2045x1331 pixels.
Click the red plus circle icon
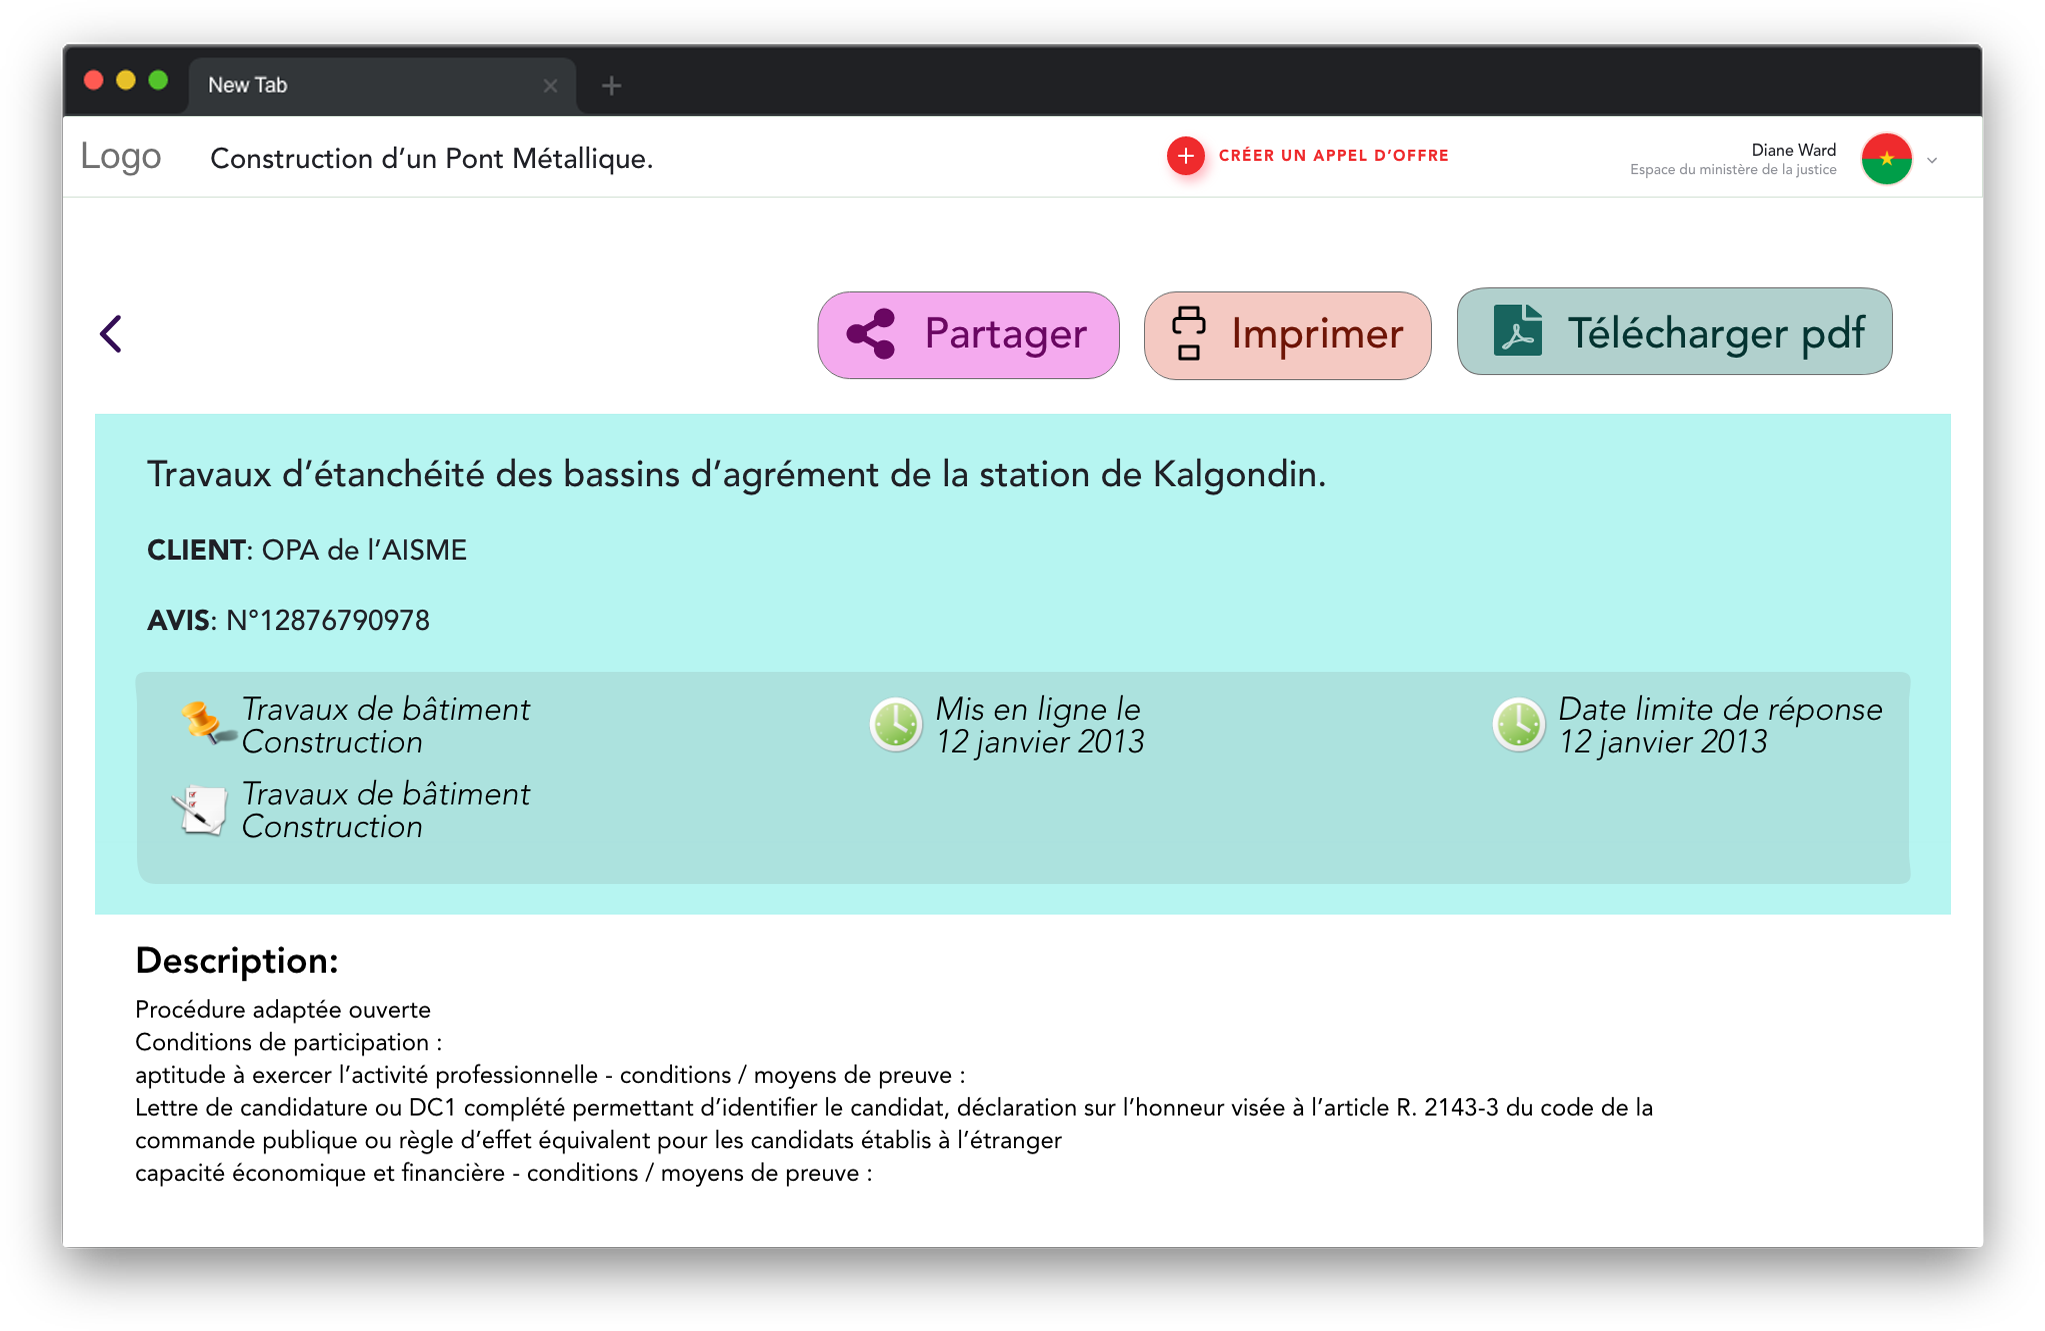pyautogui.click(x=1185, y=156)
